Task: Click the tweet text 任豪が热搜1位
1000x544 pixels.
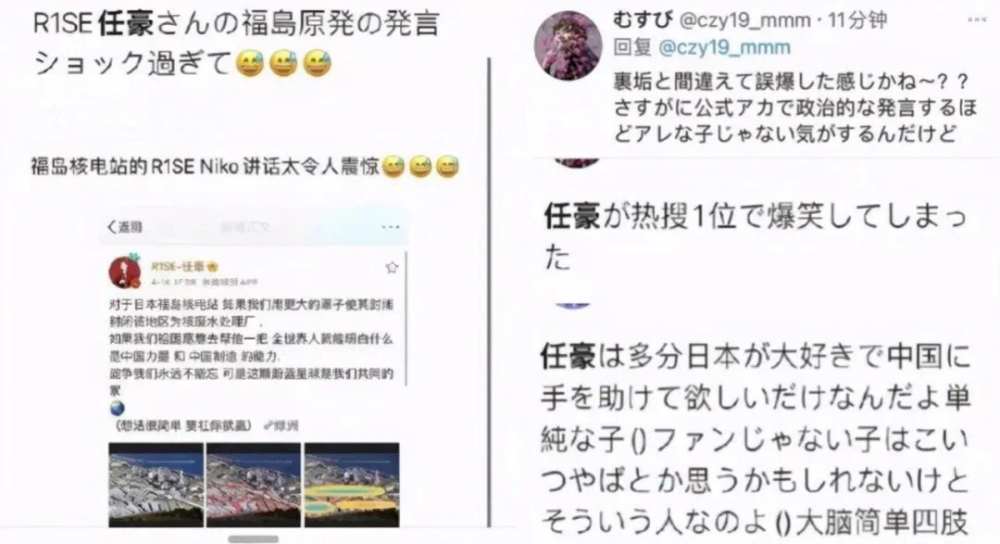Action: tap(755, 237)
